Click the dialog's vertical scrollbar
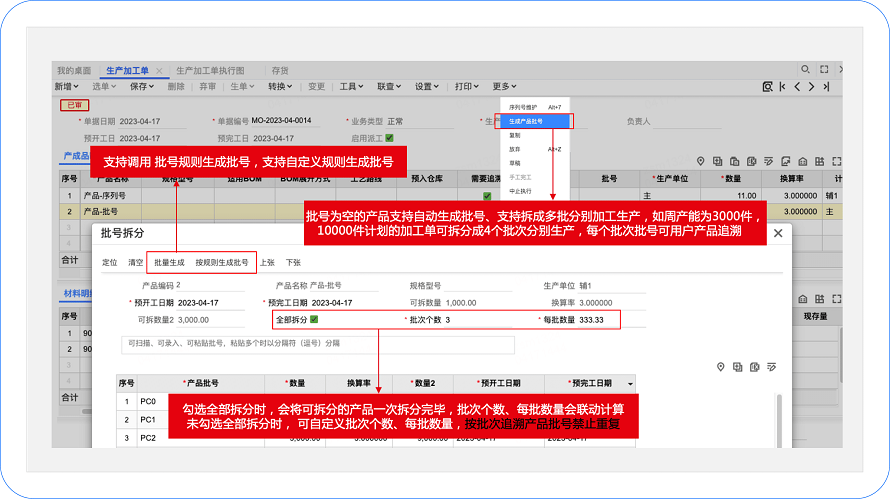The image size is (890, 499). pos(780,420)
